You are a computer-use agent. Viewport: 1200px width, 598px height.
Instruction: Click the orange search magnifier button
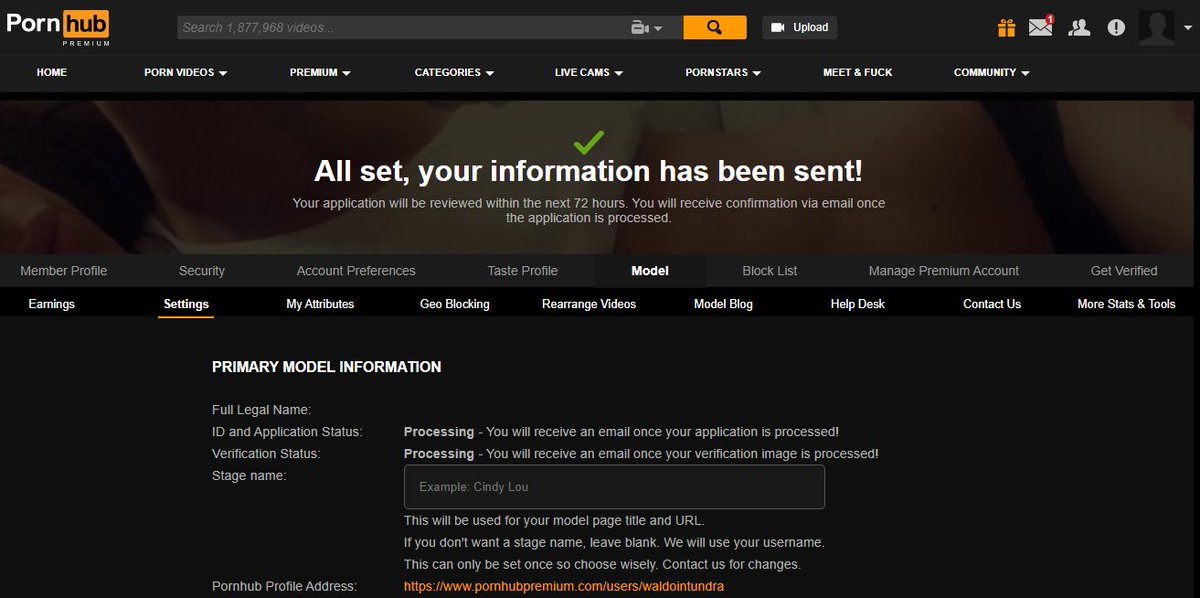[714, 27]
